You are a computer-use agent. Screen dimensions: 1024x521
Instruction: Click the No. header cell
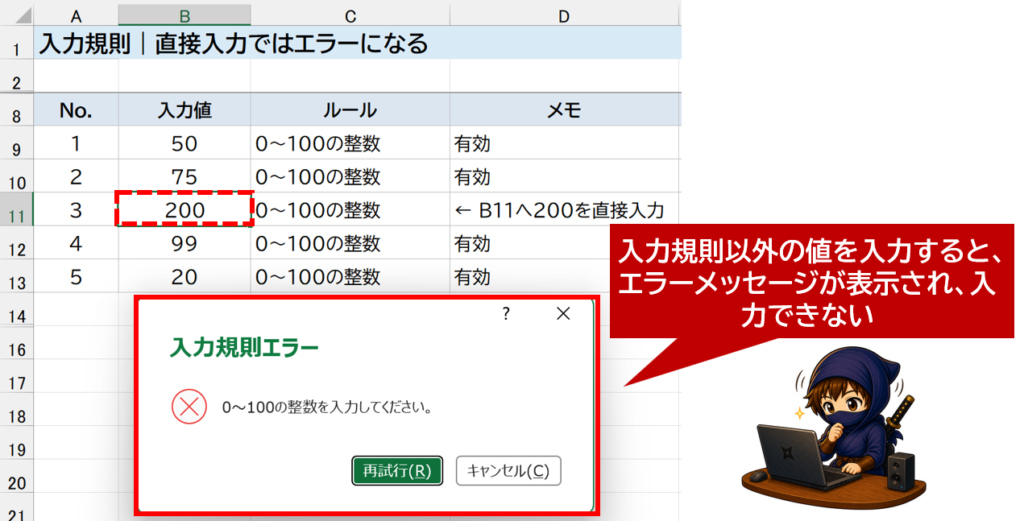(76, 110)
